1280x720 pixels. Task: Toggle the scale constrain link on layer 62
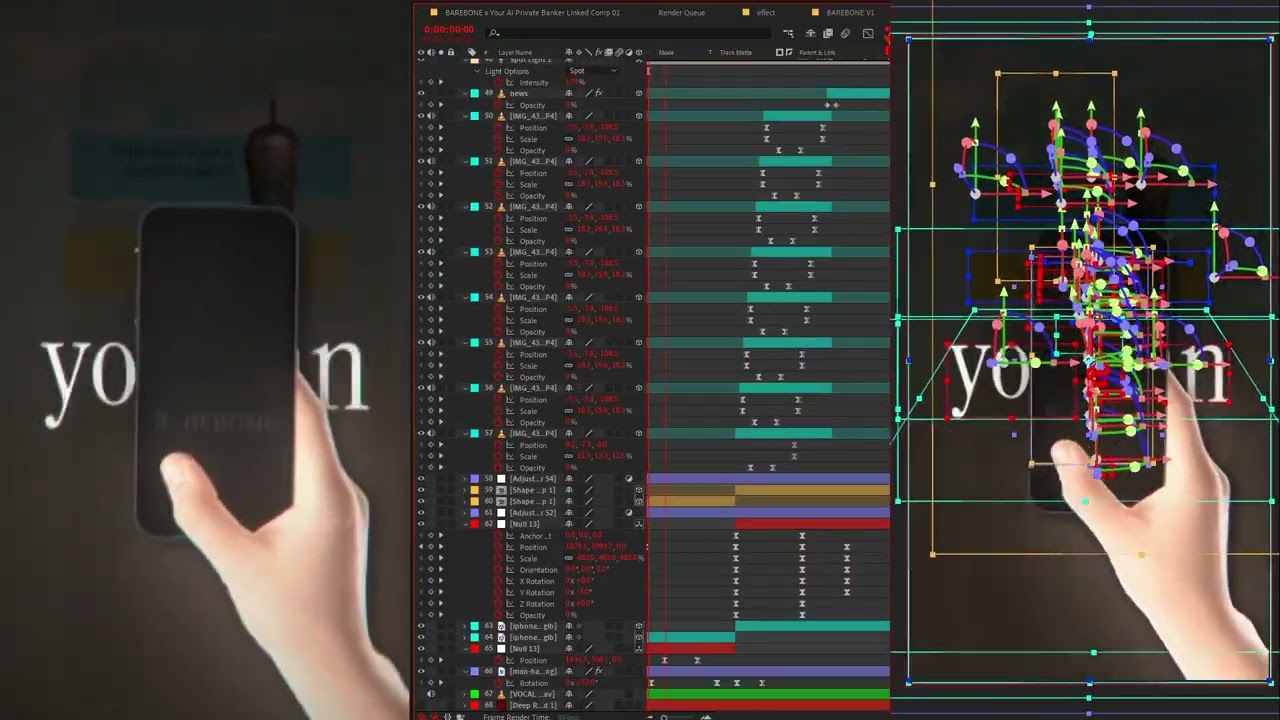[x=568, y=558]
